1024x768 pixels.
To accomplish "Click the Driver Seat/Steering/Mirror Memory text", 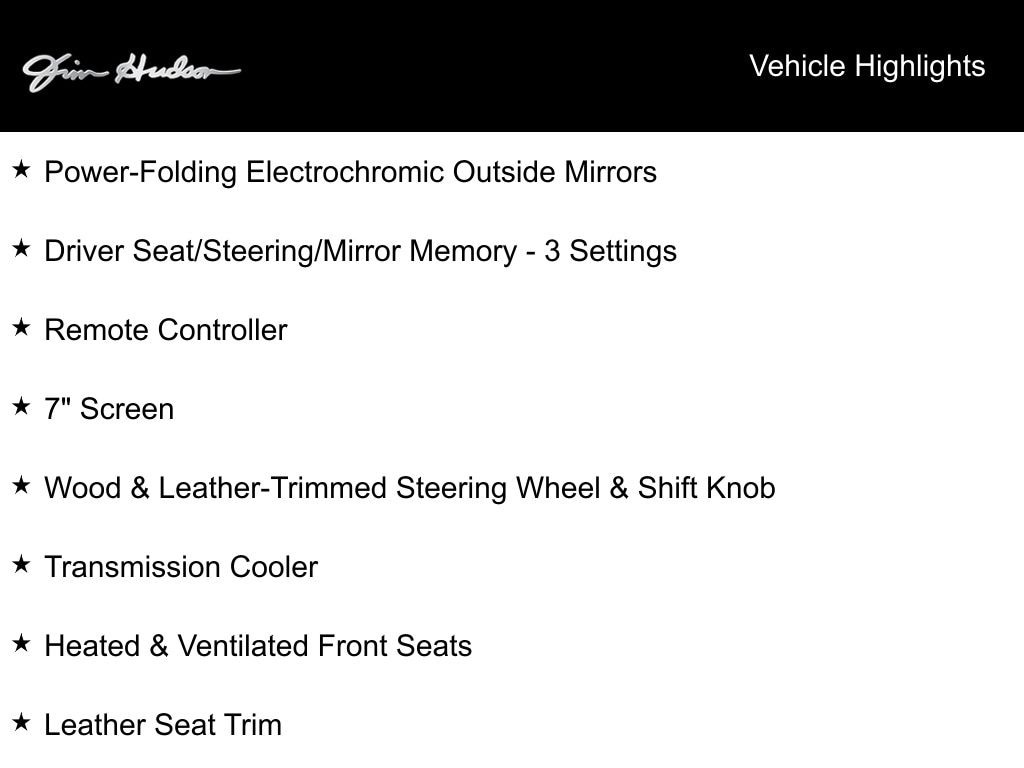I will (280, 251).
